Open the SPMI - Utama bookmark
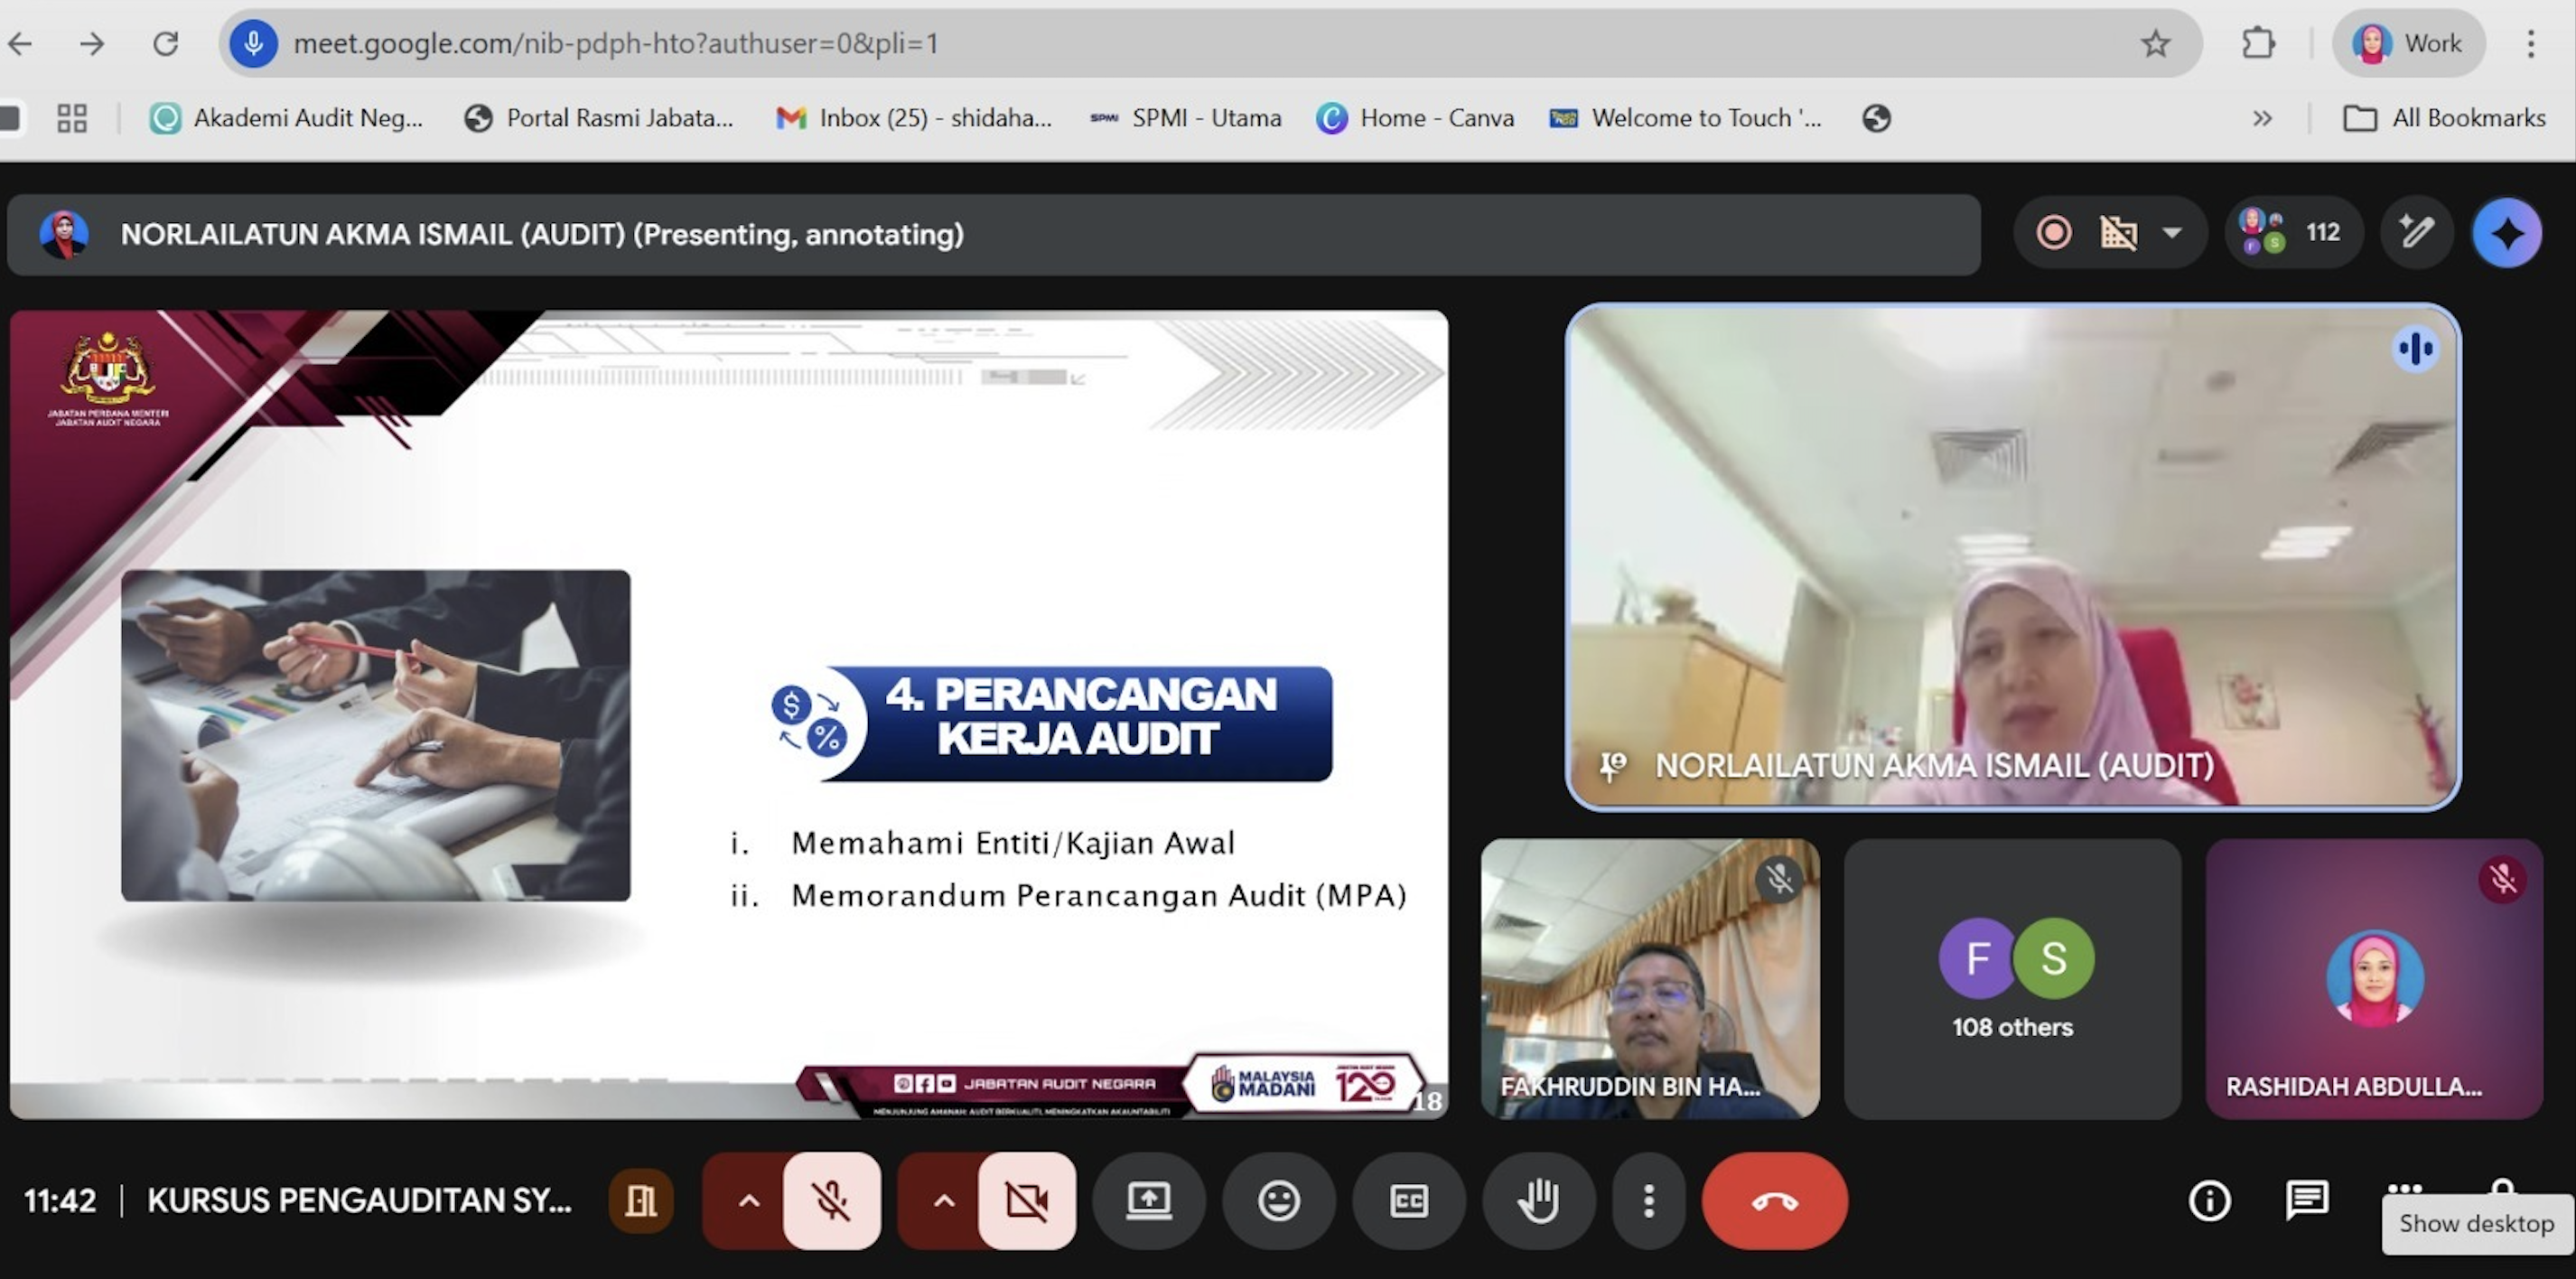 (1187, 118)
